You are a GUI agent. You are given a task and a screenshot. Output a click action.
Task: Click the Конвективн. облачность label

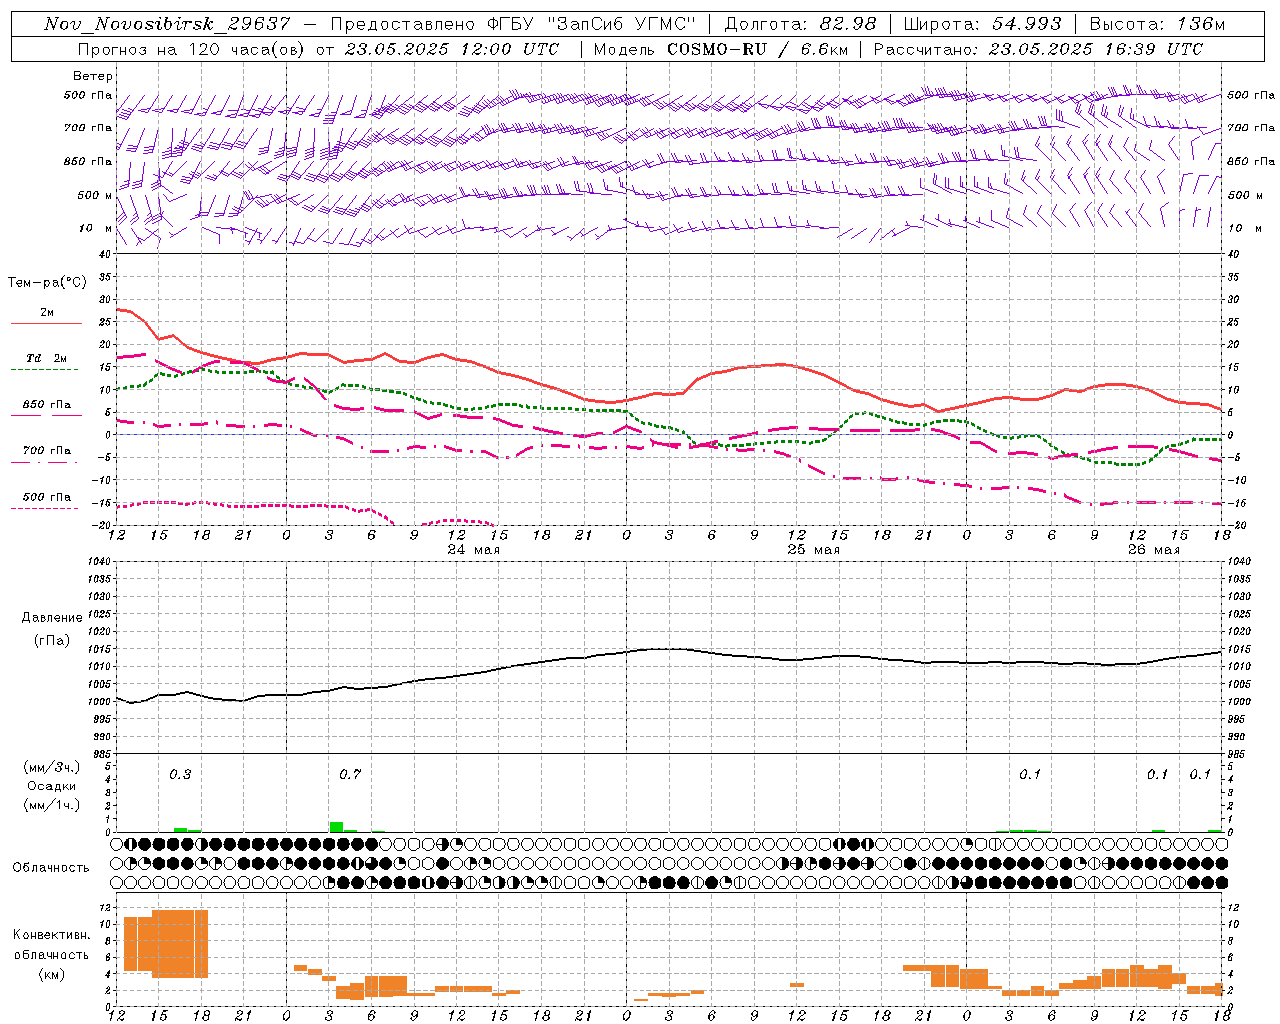[x=51, y=954]
